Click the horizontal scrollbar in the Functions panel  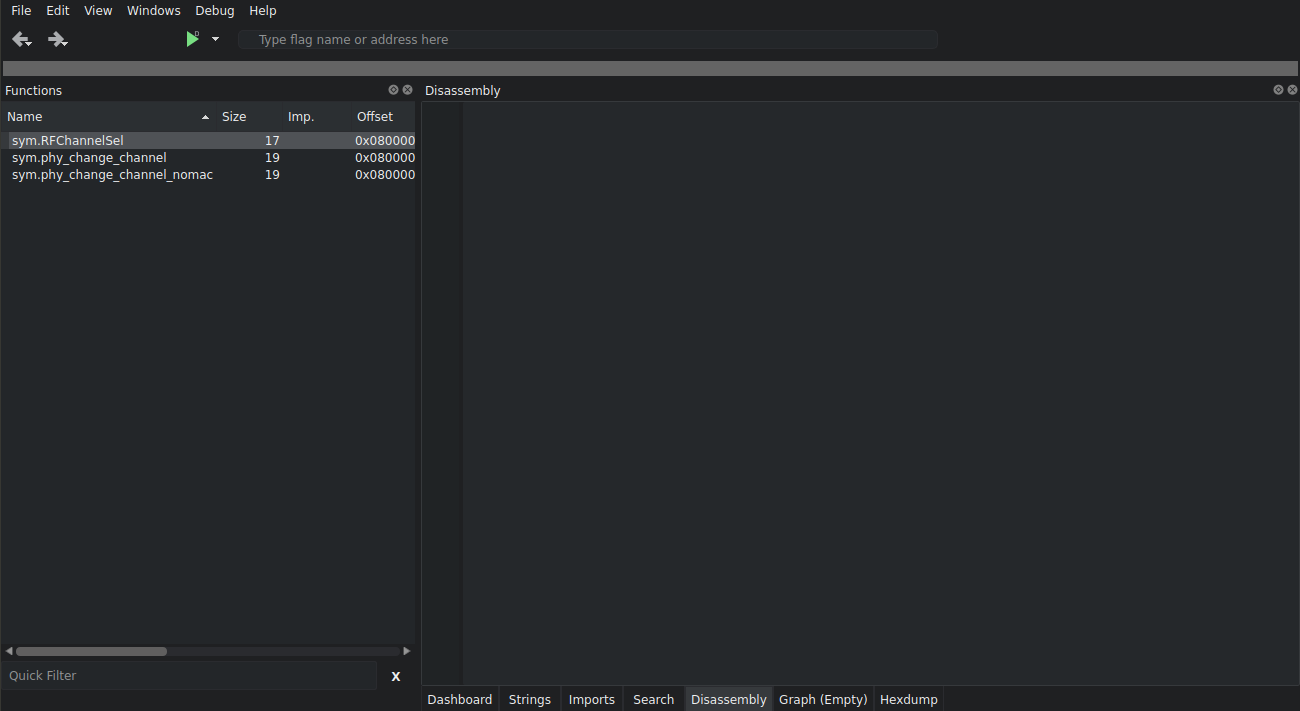[x=91, y=651]
